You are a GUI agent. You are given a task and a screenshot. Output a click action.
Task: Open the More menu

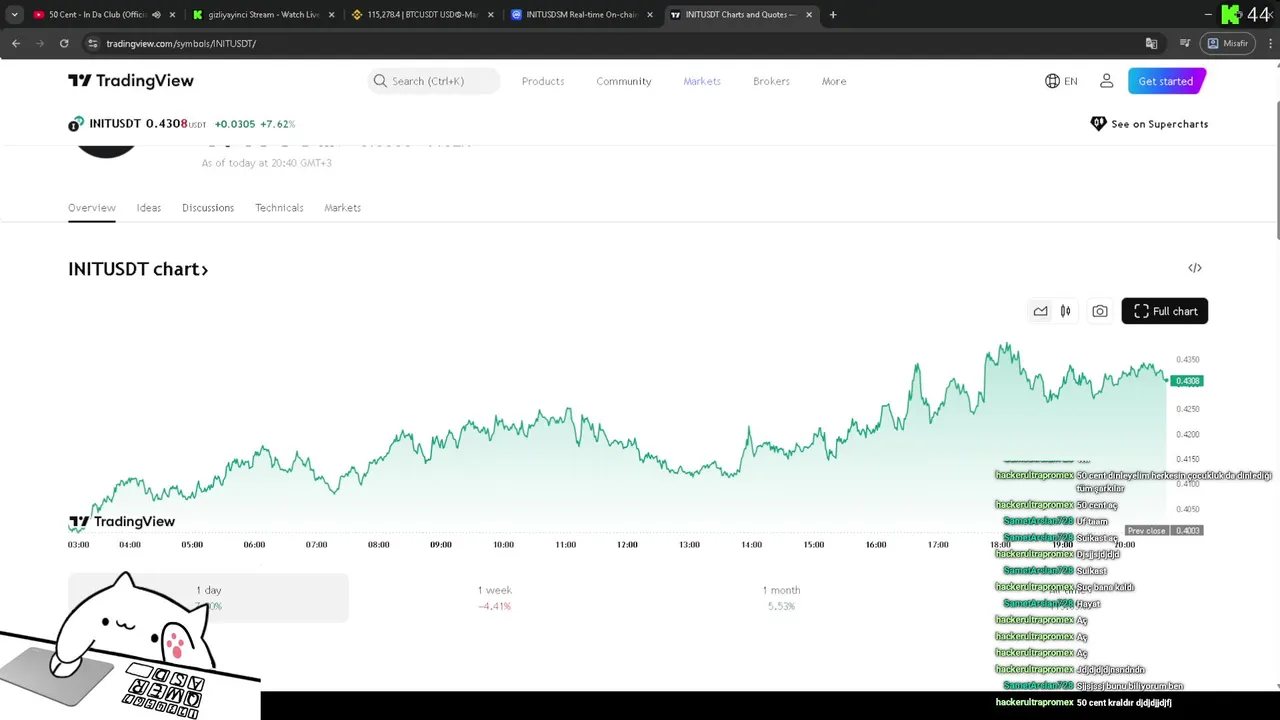point(834,81)
